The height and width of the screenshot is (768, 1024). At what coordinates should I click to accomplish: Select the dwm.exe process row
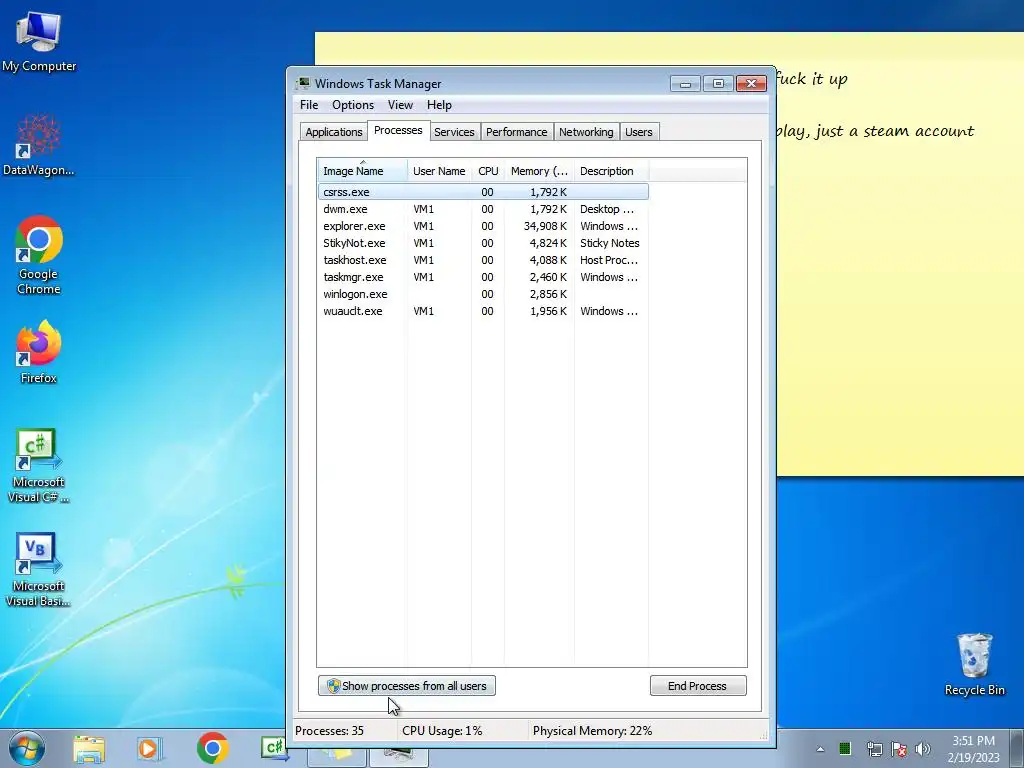pos(483,209)
